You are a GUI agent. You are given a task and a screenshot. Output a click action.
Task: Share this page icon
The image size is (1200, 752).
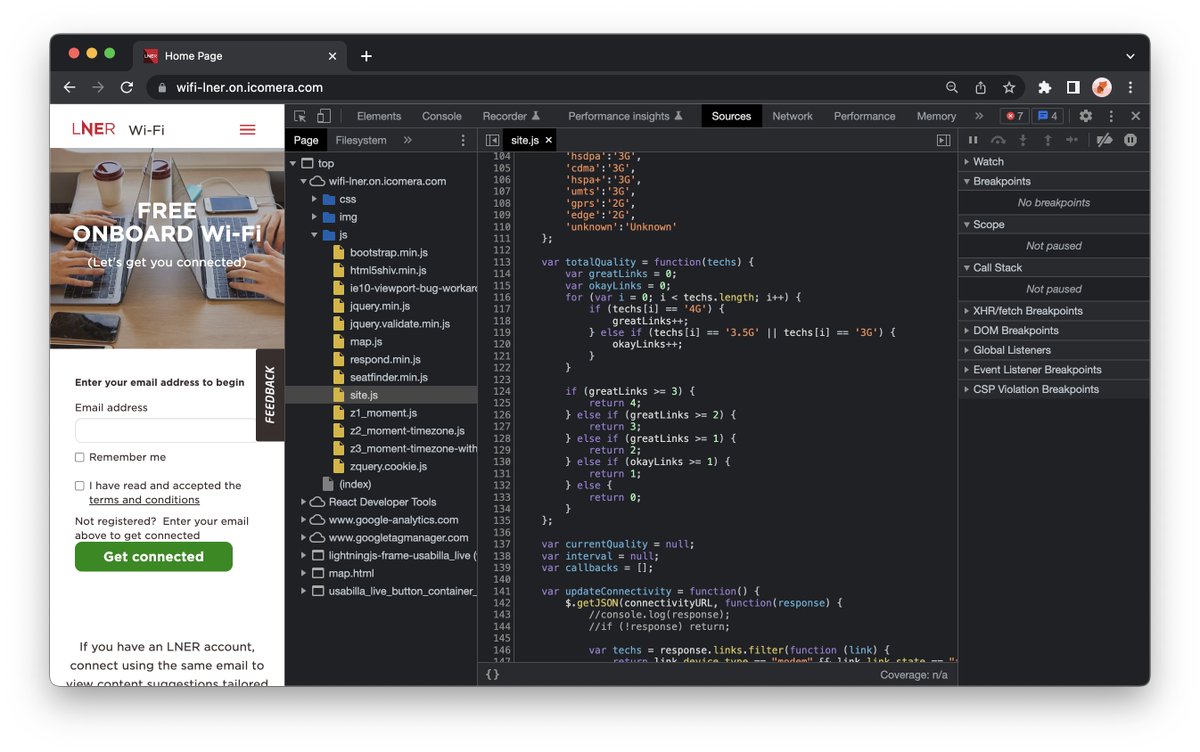click(981, 88)
